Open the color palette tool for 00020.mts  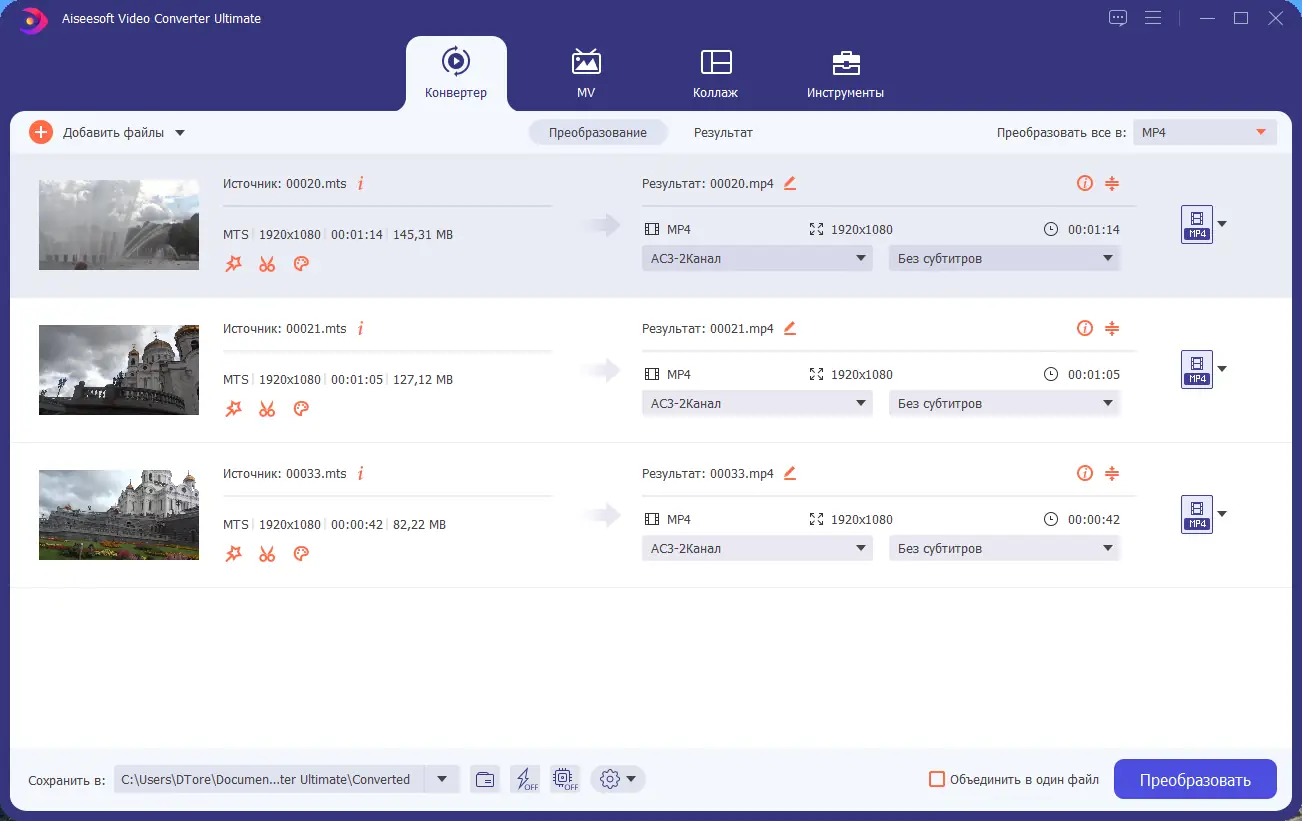pos(301,264)
